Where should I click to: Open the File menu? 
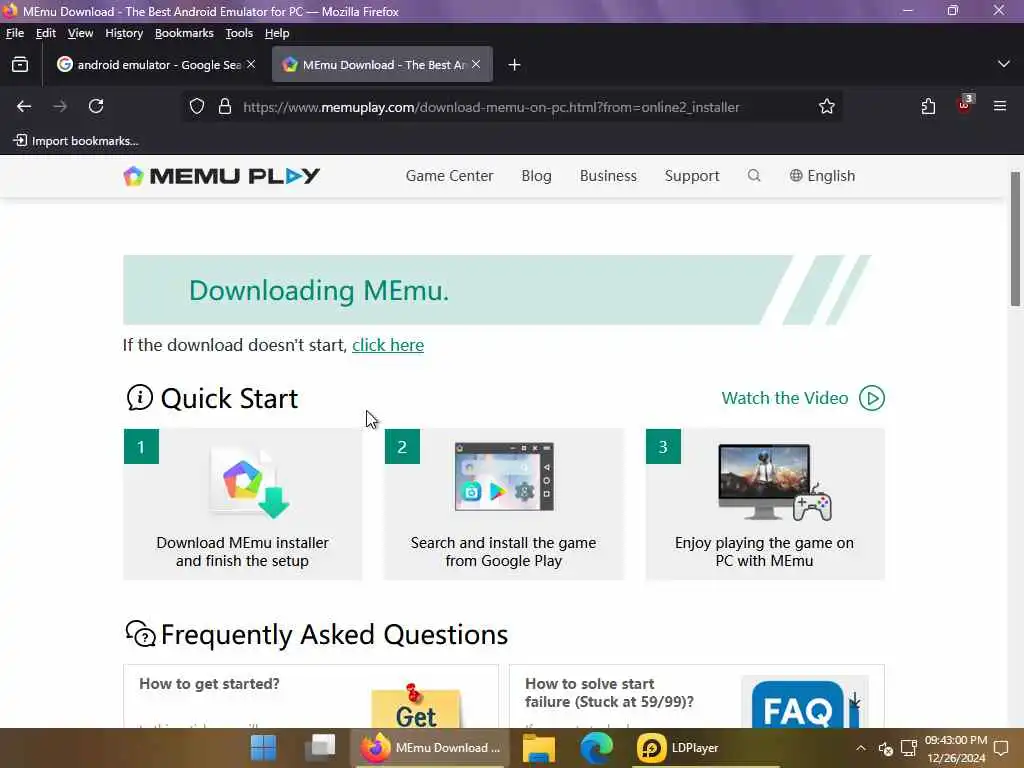14,33
